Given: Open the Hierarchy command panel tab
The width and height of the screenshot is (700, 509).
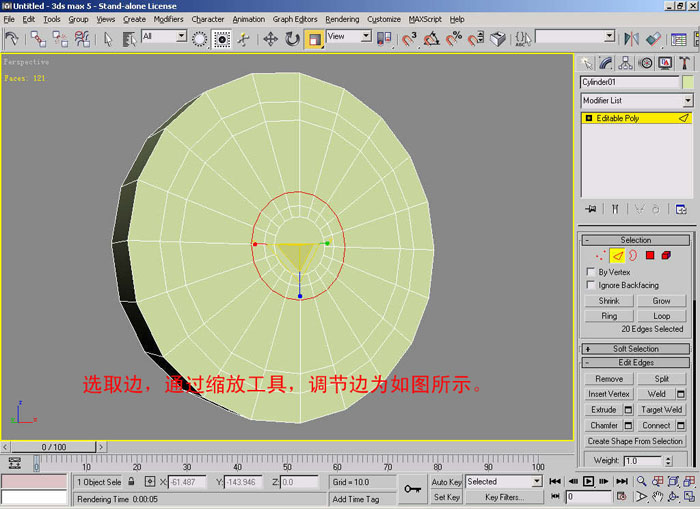Looking at the screenshot, I should (x=625, y=63).
